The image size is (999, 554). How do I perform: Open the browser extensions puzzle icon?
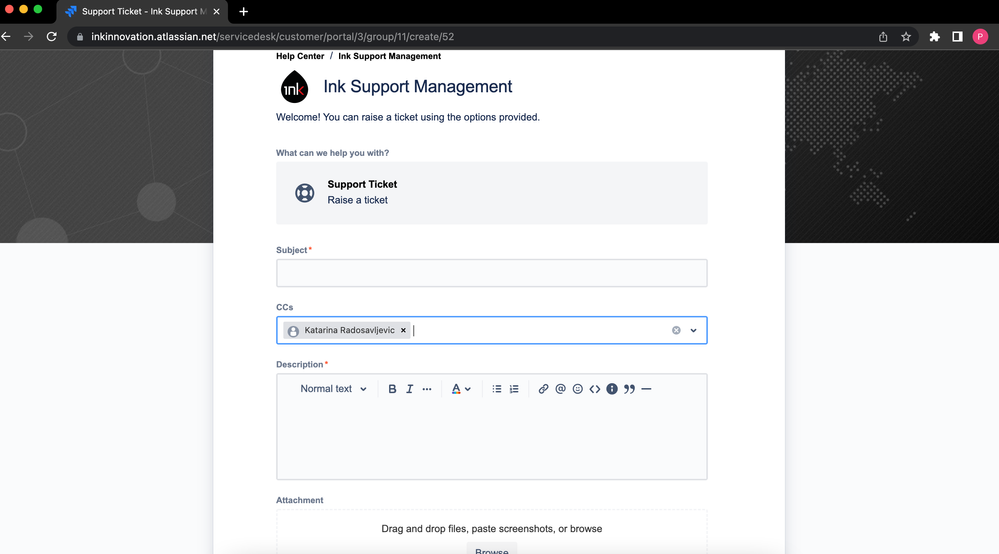pos(935,37)
